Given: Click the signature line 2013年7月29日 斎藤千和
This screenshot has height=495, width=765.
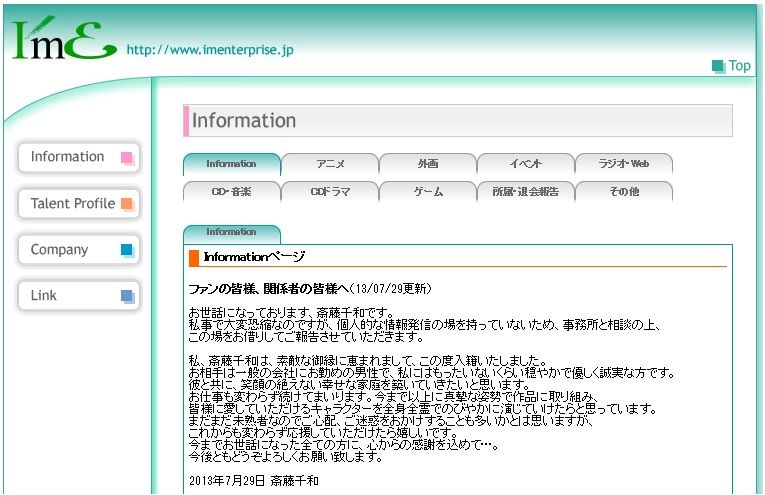Looking at the screenshot, I should [x=254, y=481].
